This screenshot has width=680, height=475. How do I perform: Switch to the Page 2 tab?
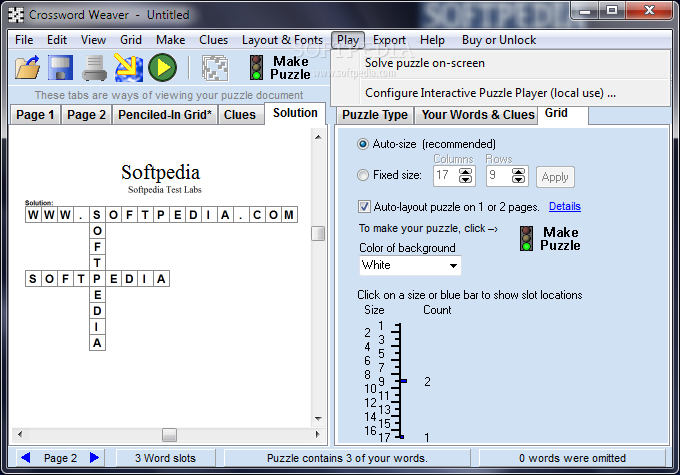pyautogui.click(x=86, y=115)
